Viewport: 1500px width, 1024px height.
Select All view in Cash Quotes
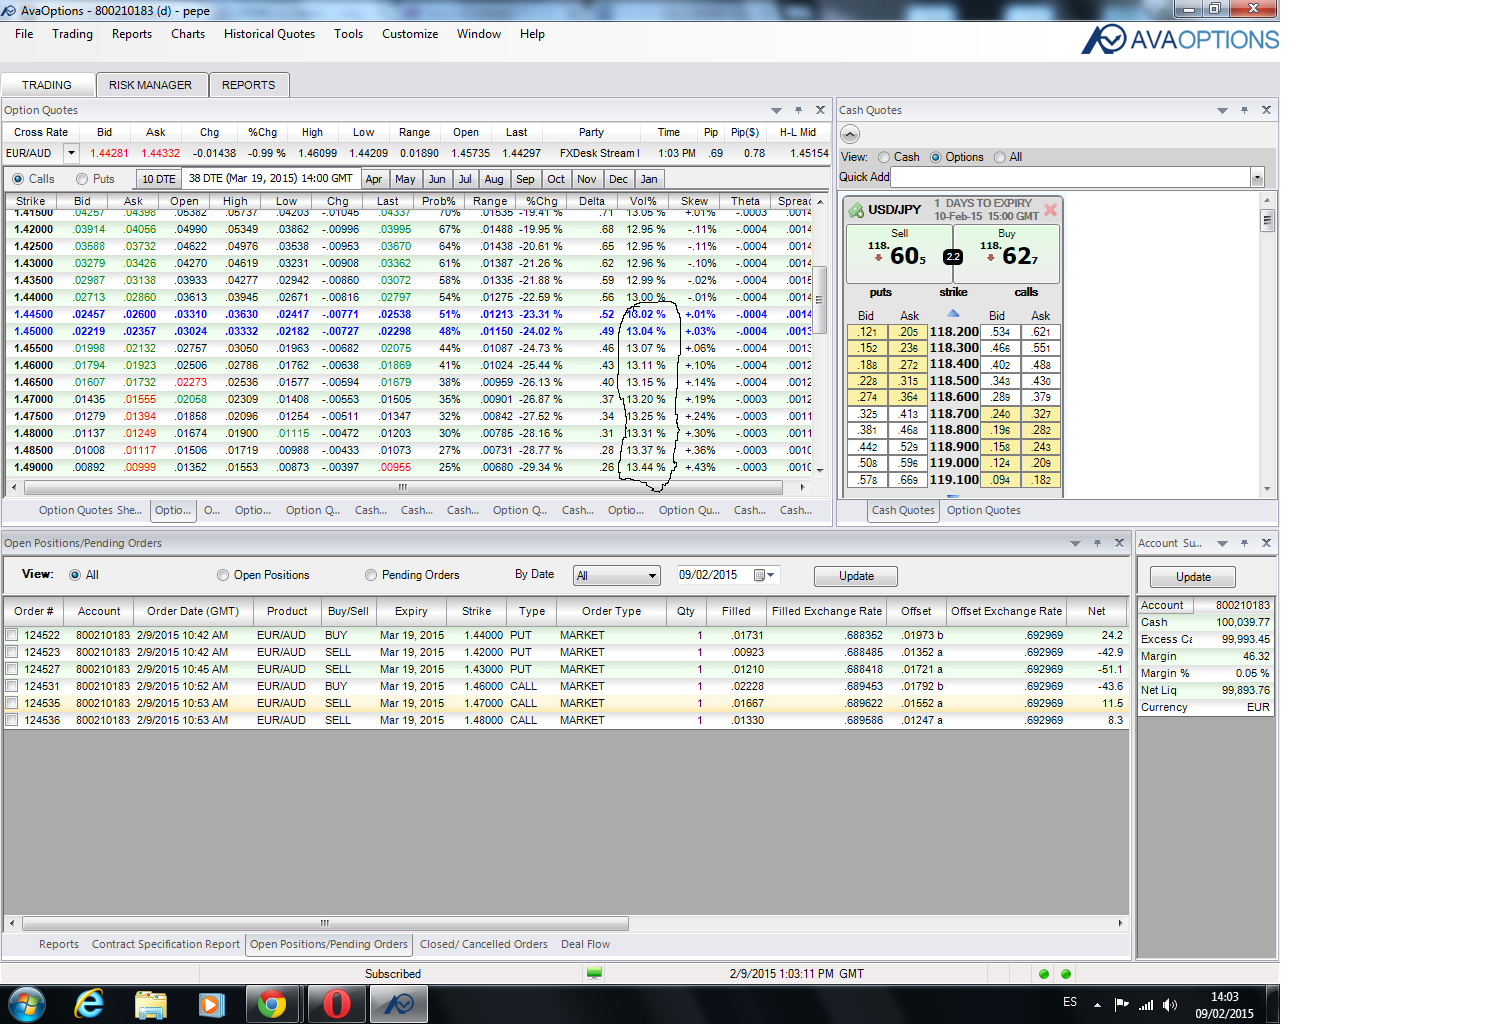pyautogui.click(x=1000, y=157)
